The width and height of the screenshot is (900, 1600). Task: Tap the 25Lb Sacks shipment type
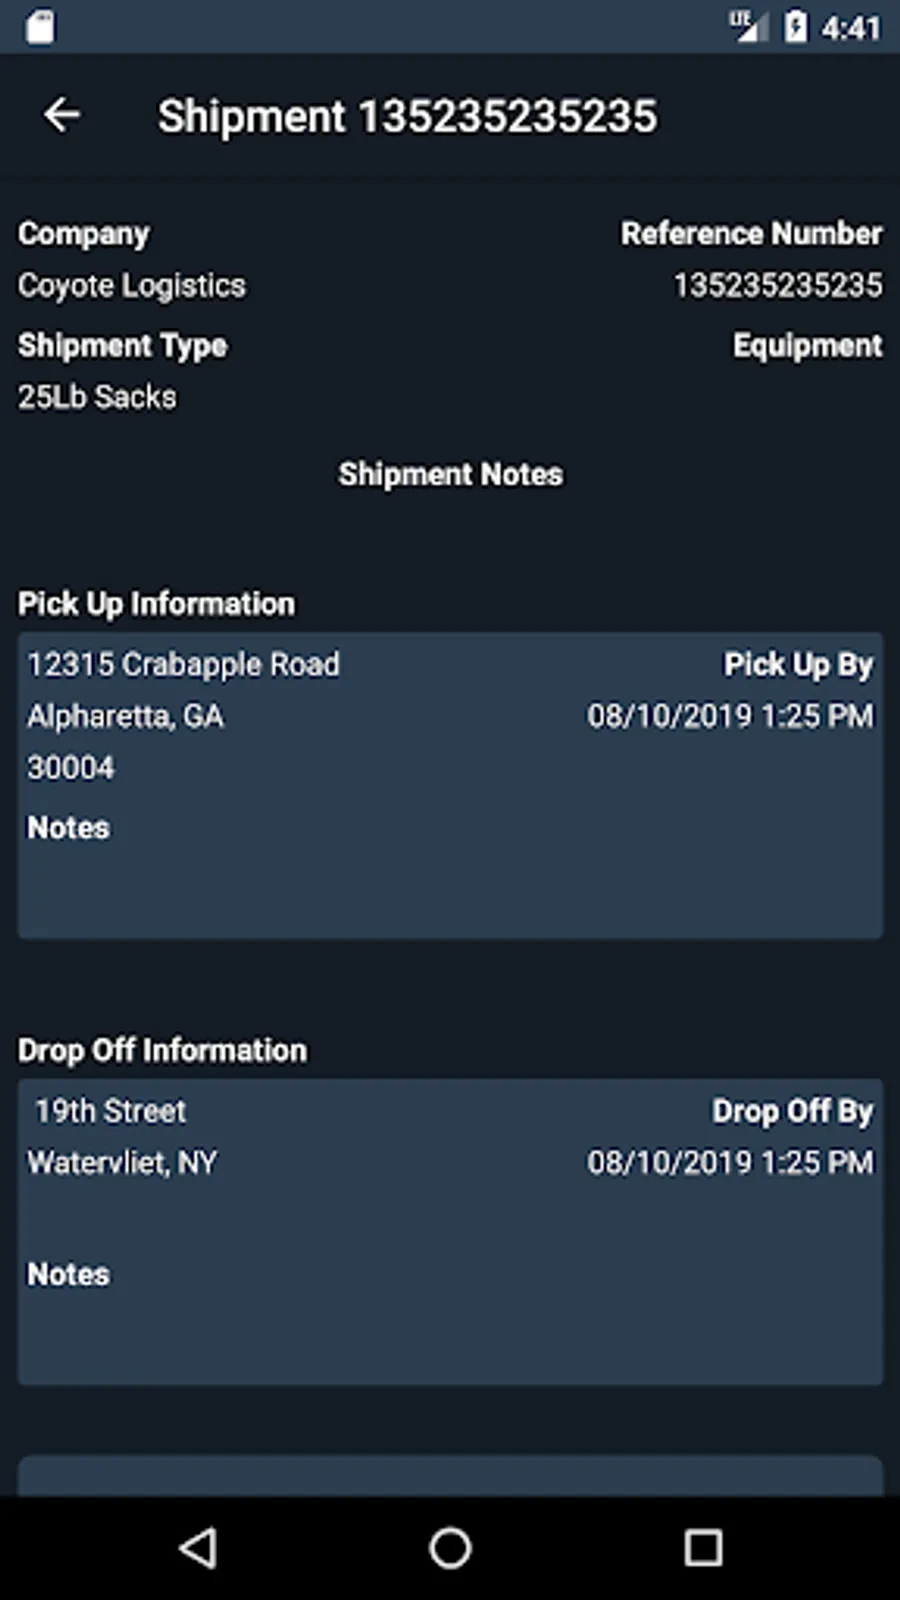(97, 397)
